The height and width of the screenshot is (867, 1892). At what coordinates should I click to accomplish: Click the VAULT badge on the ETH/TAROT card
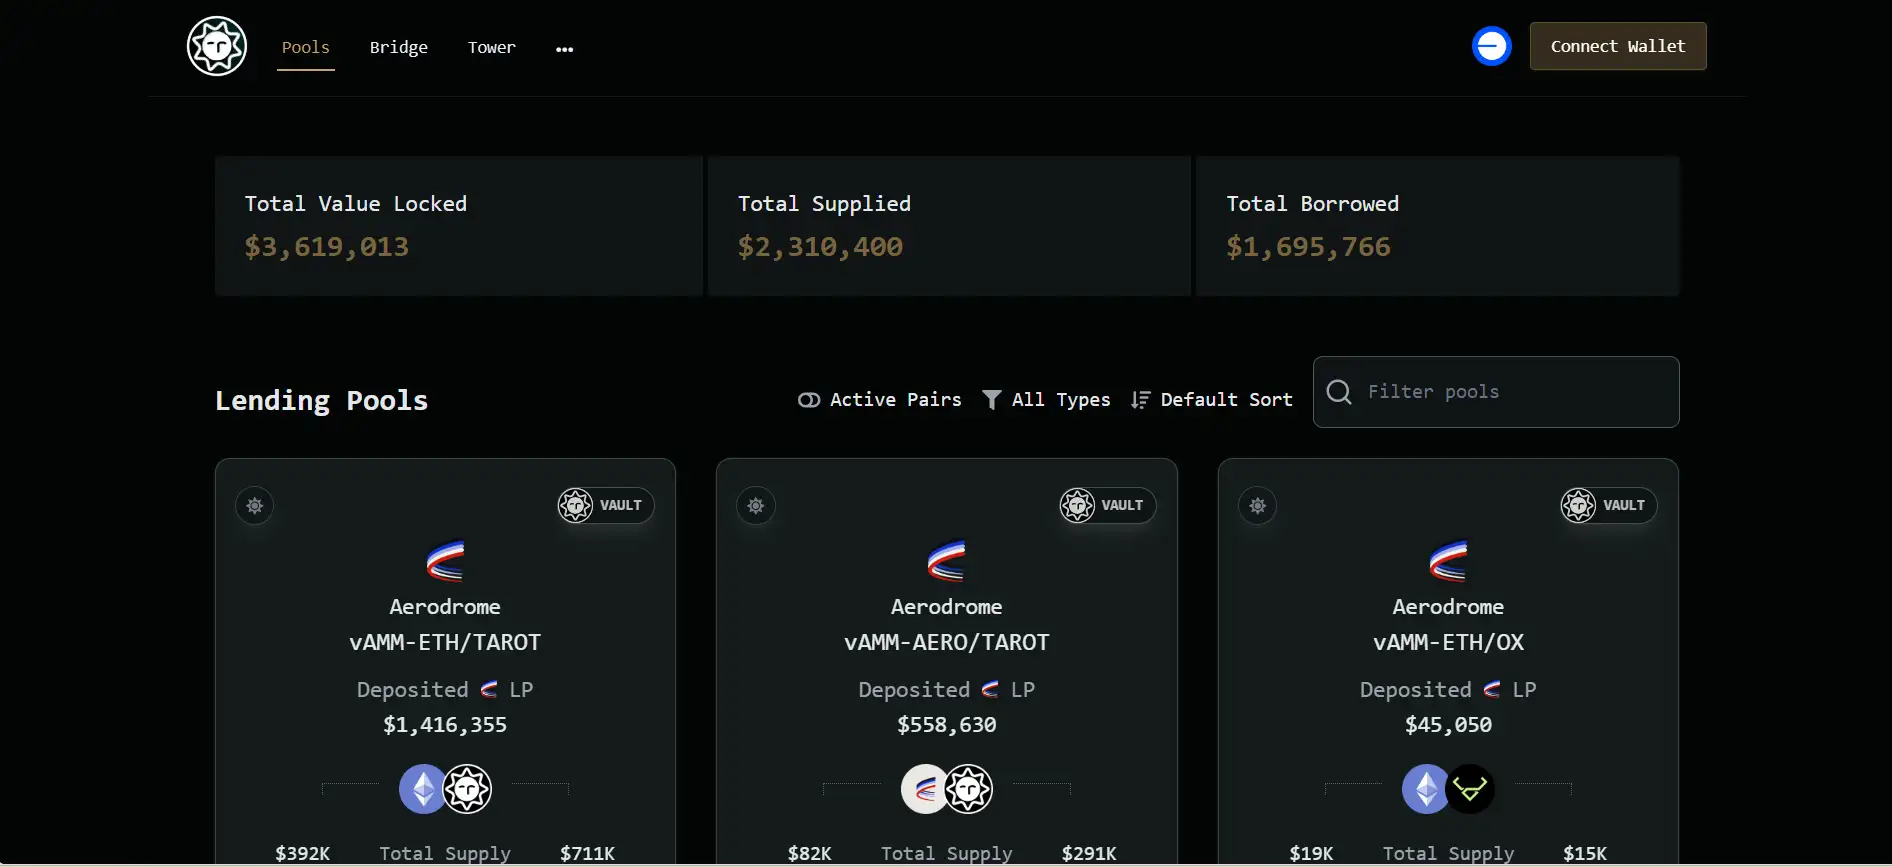(x=605, y=506)
